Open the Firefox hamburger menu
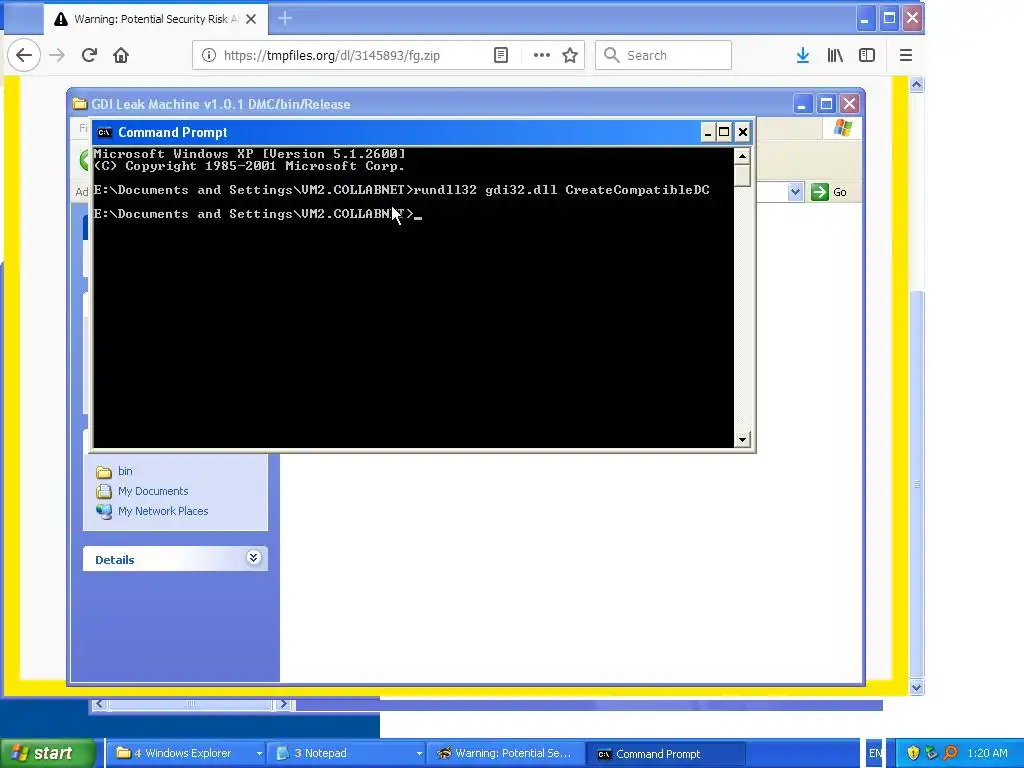 (x=906, y=56)
